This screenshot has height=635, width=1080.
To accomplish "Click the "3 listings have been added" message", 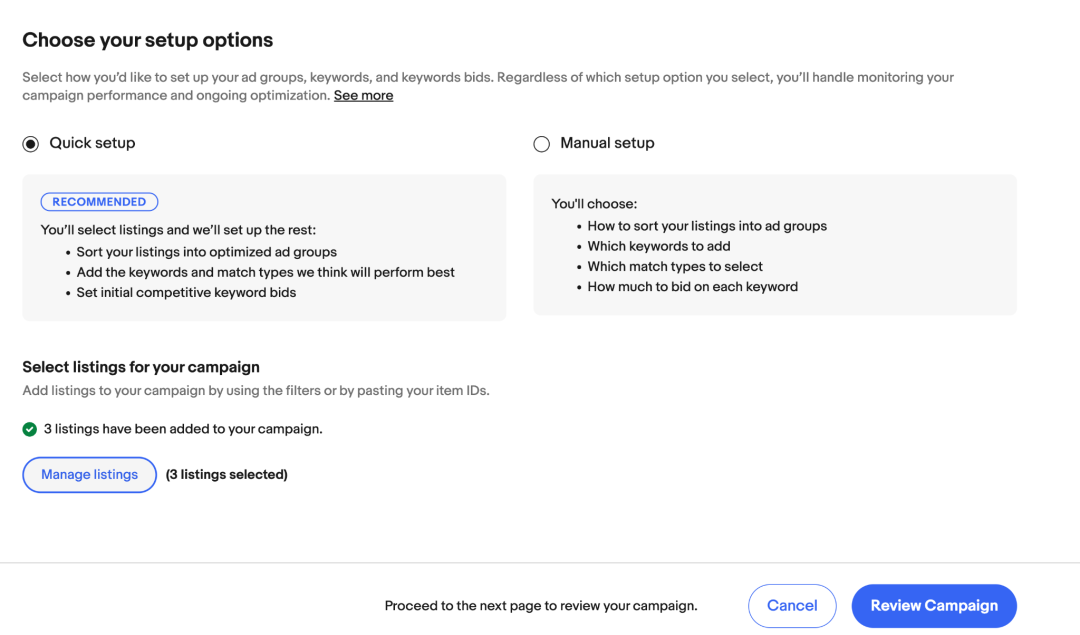I will click(183, 430).
